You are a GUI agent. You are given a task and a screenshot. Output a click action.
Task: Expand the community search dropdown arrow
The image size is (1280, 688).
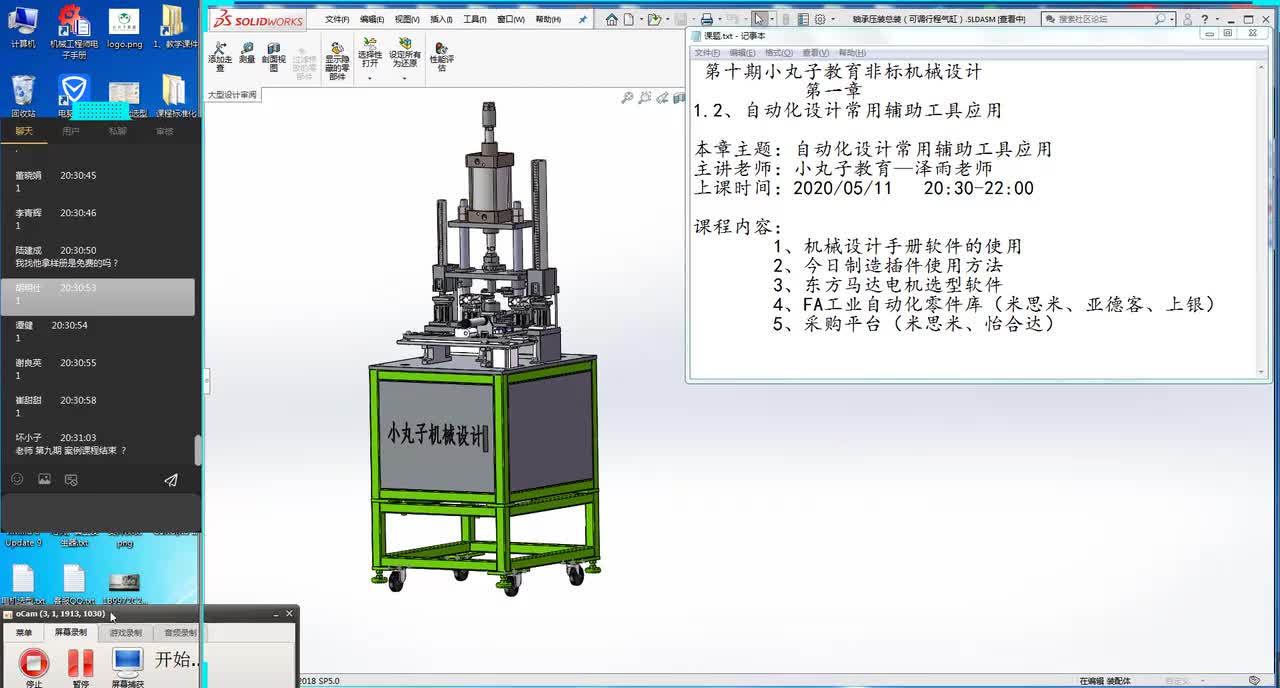click(x=1171, y=19)
